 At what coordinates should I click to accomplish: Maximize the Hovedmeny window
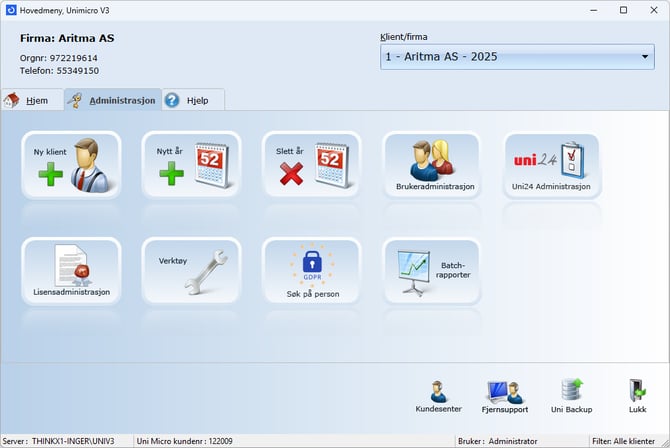(623, 10)
